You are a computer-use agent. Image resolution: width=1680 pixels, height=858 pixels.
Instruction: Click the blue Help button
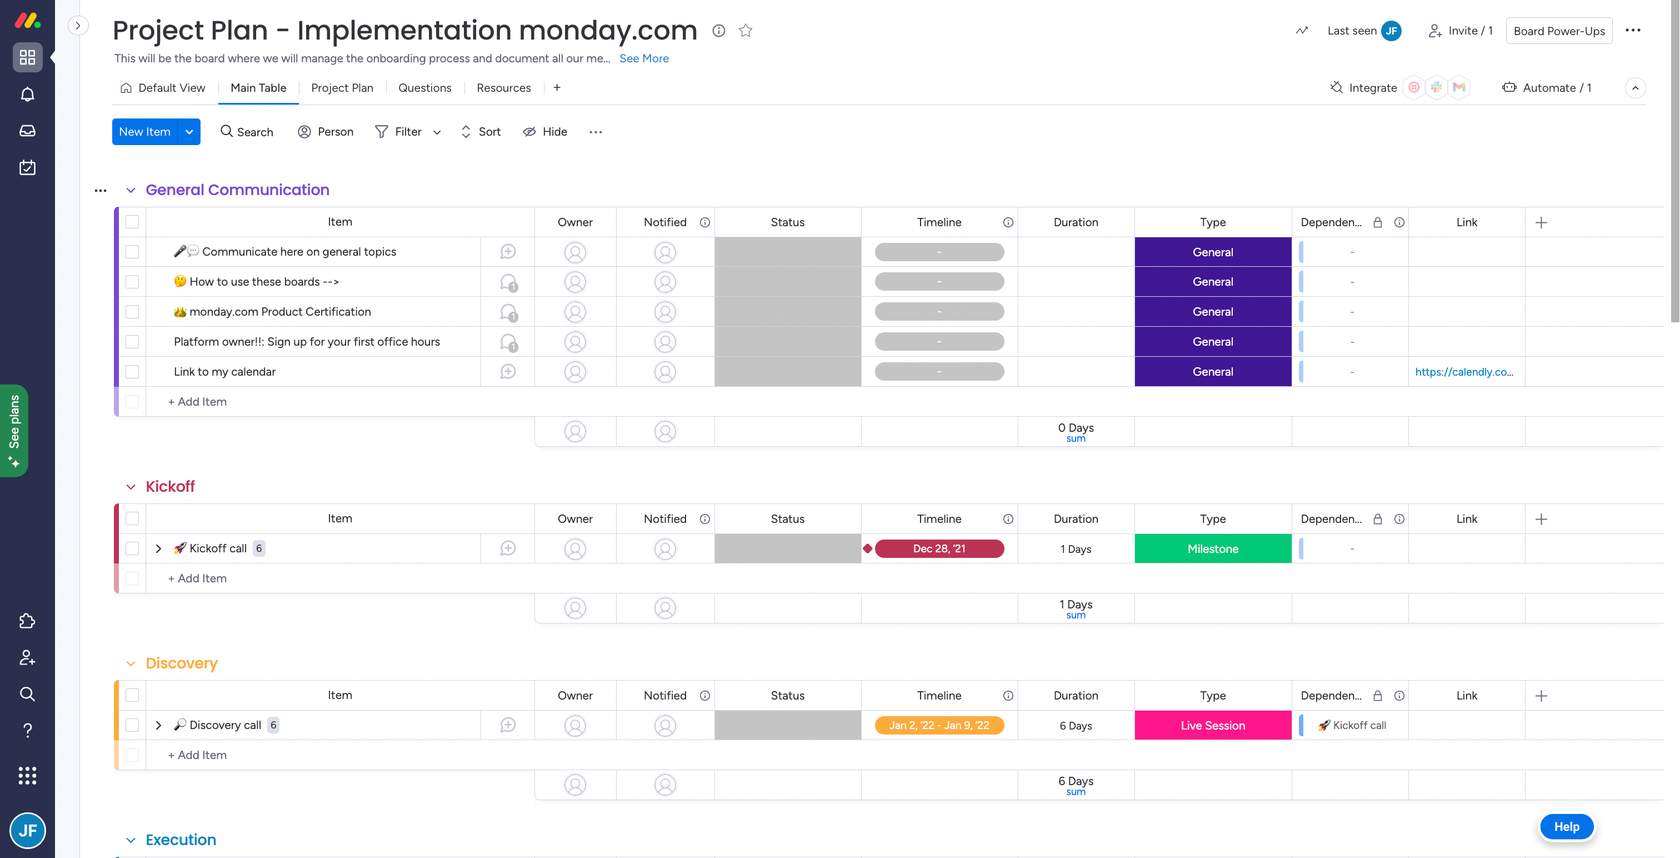pos(1567,827)
